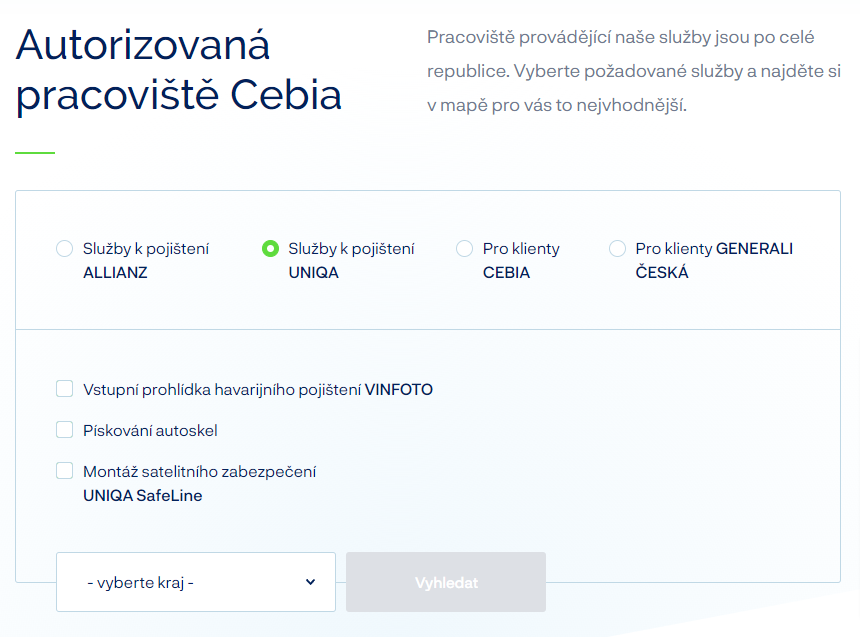Click the green accent line under heading
Viewport: 860px width, 637px height.
[x=35, y=152]
